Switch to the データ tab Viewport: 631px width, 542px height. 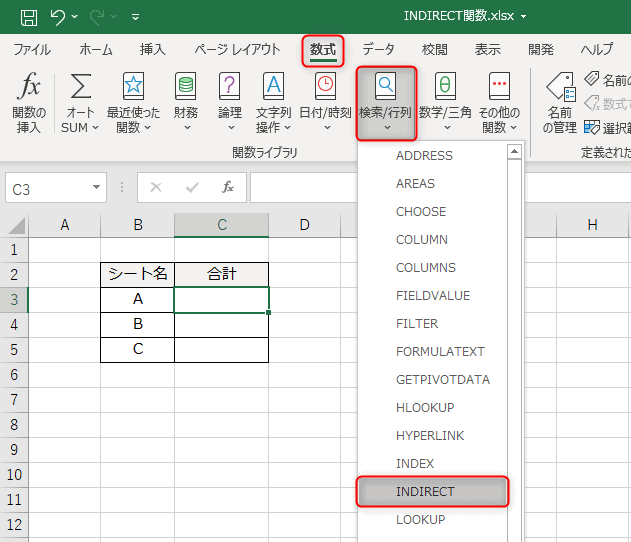click(x=378, y=49)
